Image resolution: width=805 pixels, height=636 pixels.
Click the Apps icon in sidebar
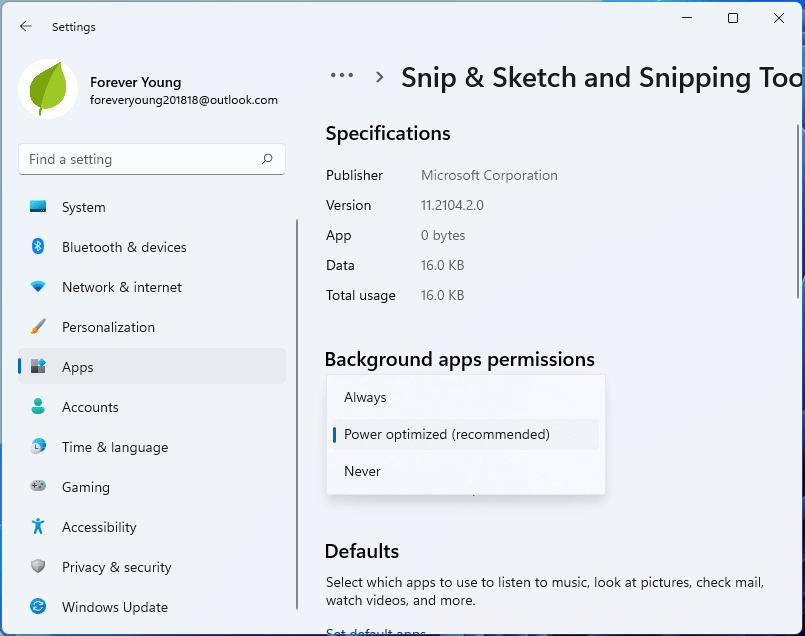pos(38,366)
